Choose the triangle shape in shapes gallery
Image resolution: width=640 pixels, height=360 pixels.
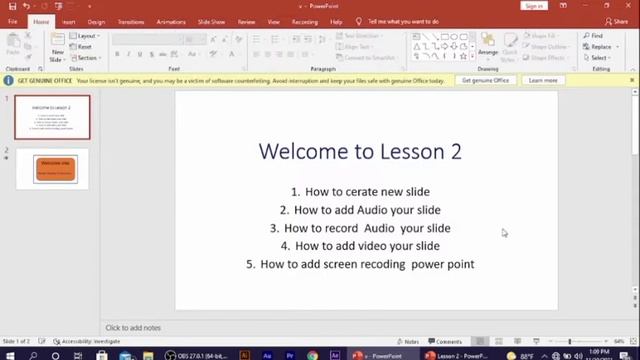(x=416, y=47)
